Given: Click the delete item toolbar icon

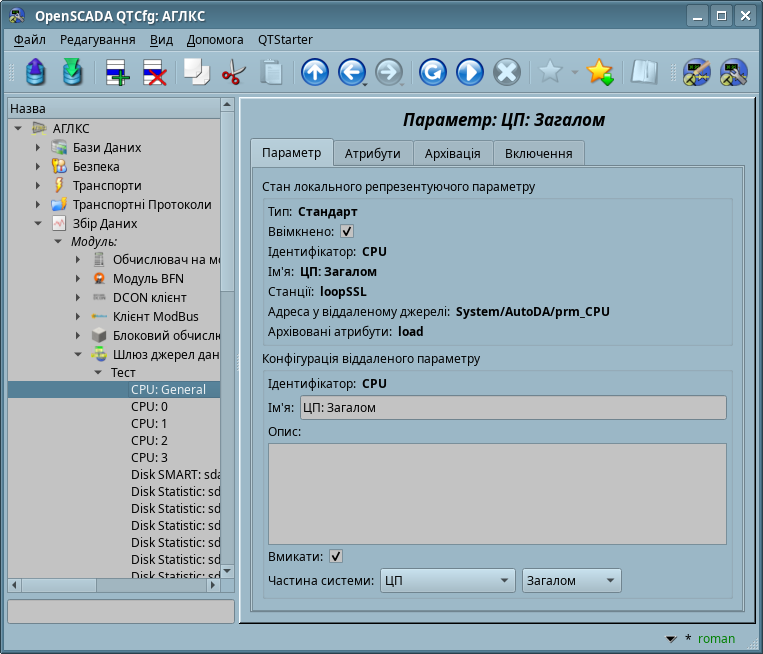Looking at the screenshot, I should click(154, 72).
